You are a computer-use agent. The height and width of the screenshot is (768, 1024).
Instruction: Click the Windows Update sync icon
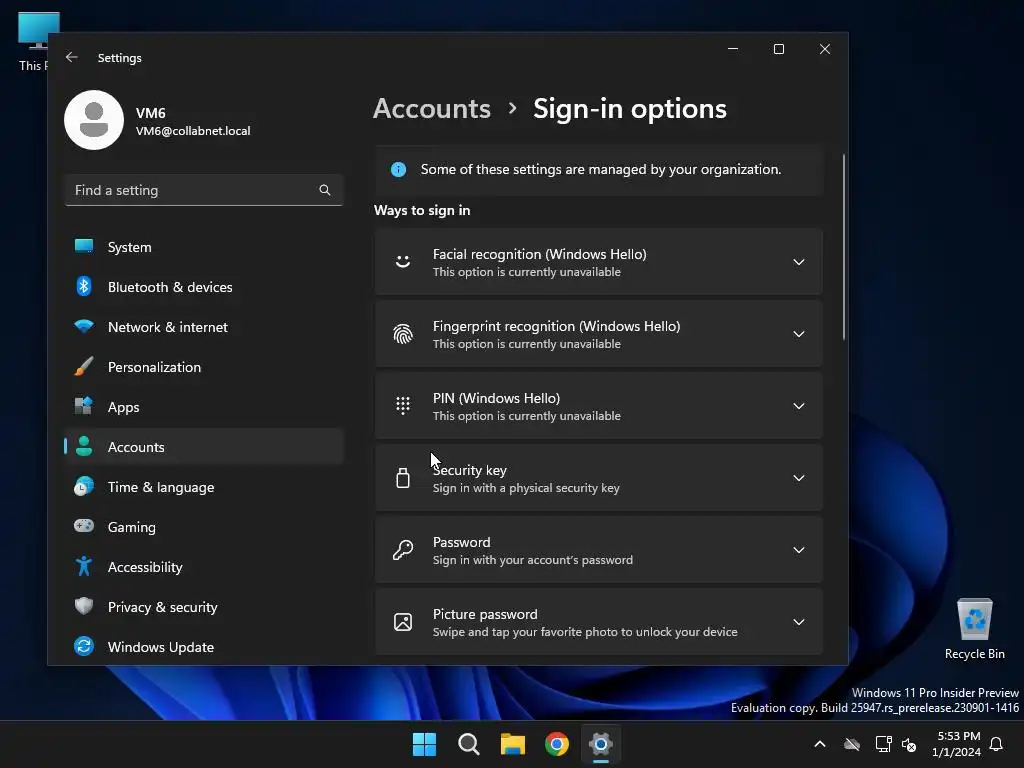click(x=84, y=646)
